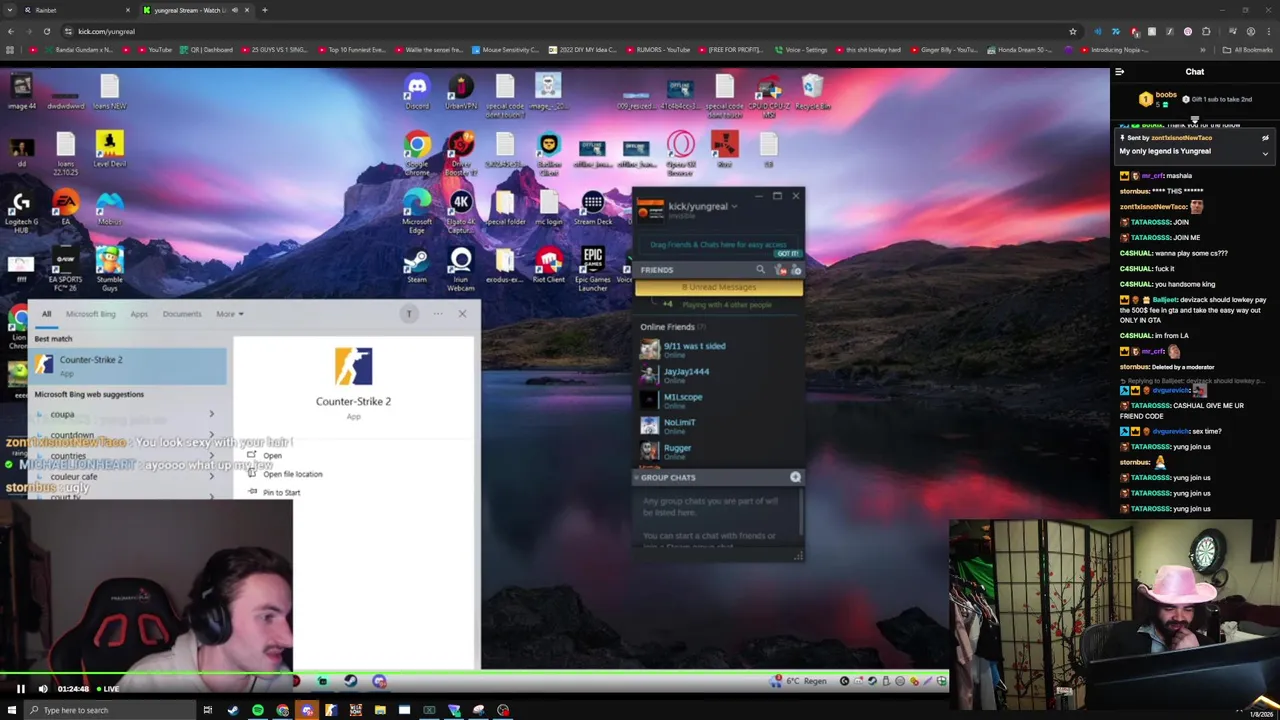The width and height of the screenshot is (1280, 720).
Task: Close the Windows search results panel
Action: point(462,314)
